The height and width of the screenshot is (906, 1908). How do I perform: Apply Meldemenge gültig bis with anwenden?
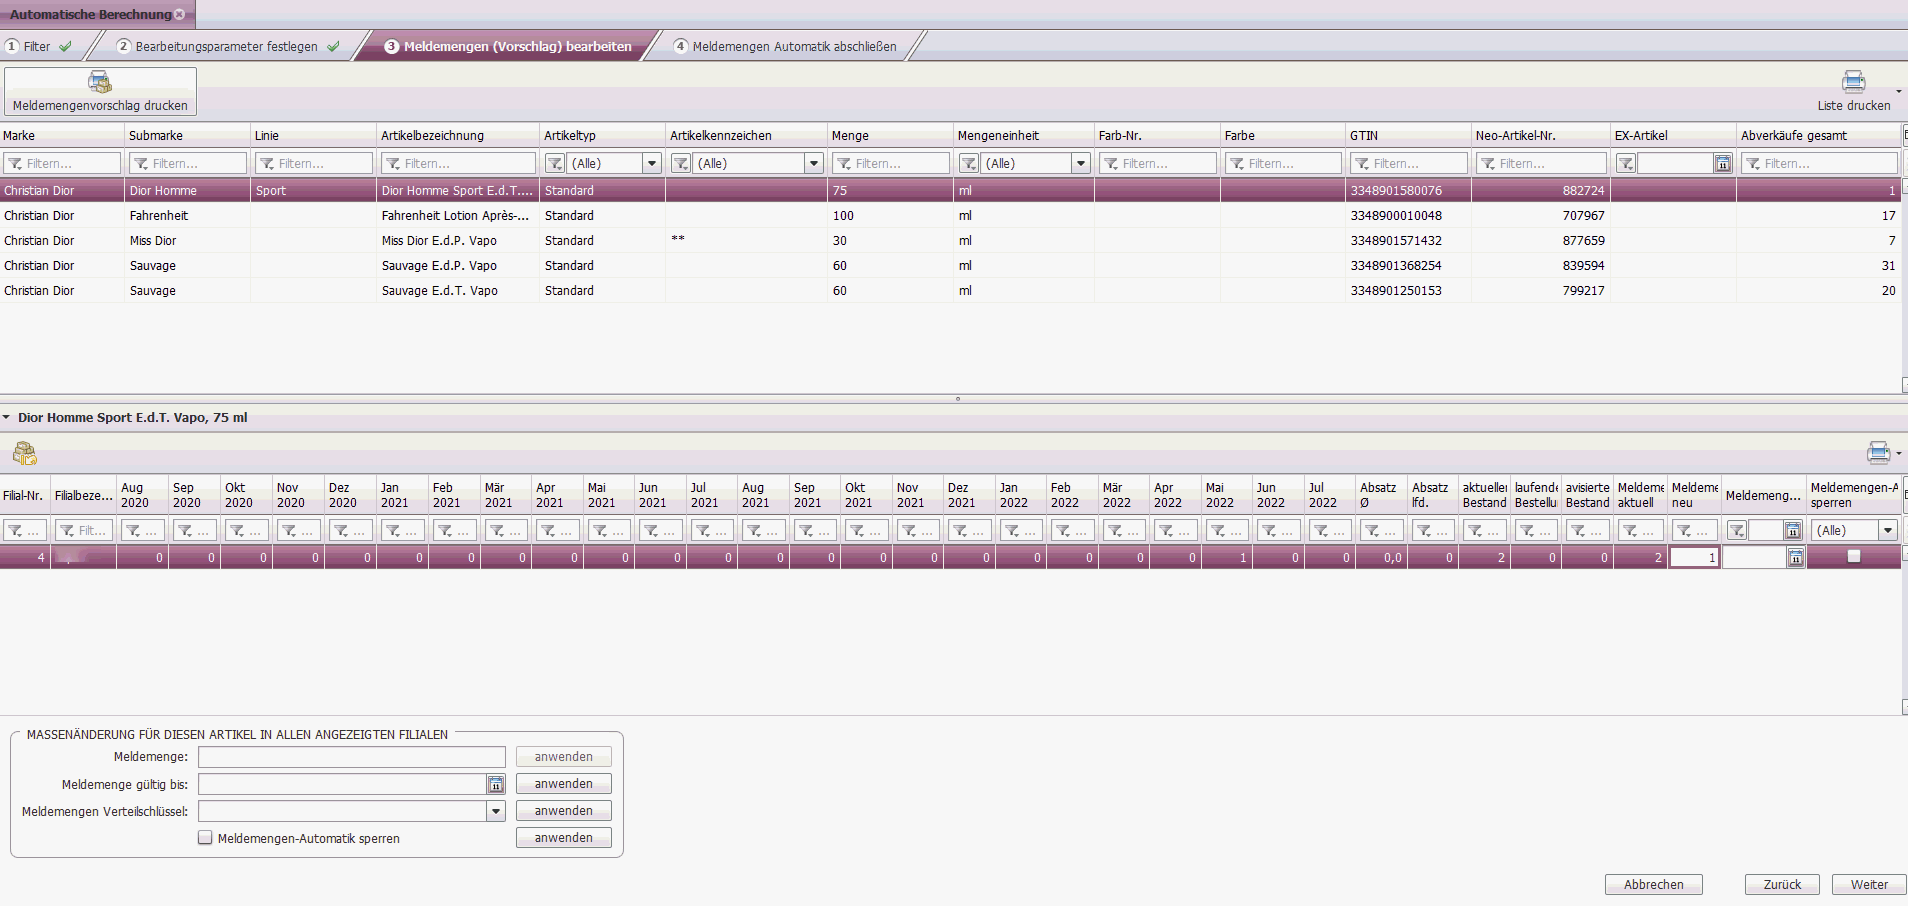tap(563, 784)
